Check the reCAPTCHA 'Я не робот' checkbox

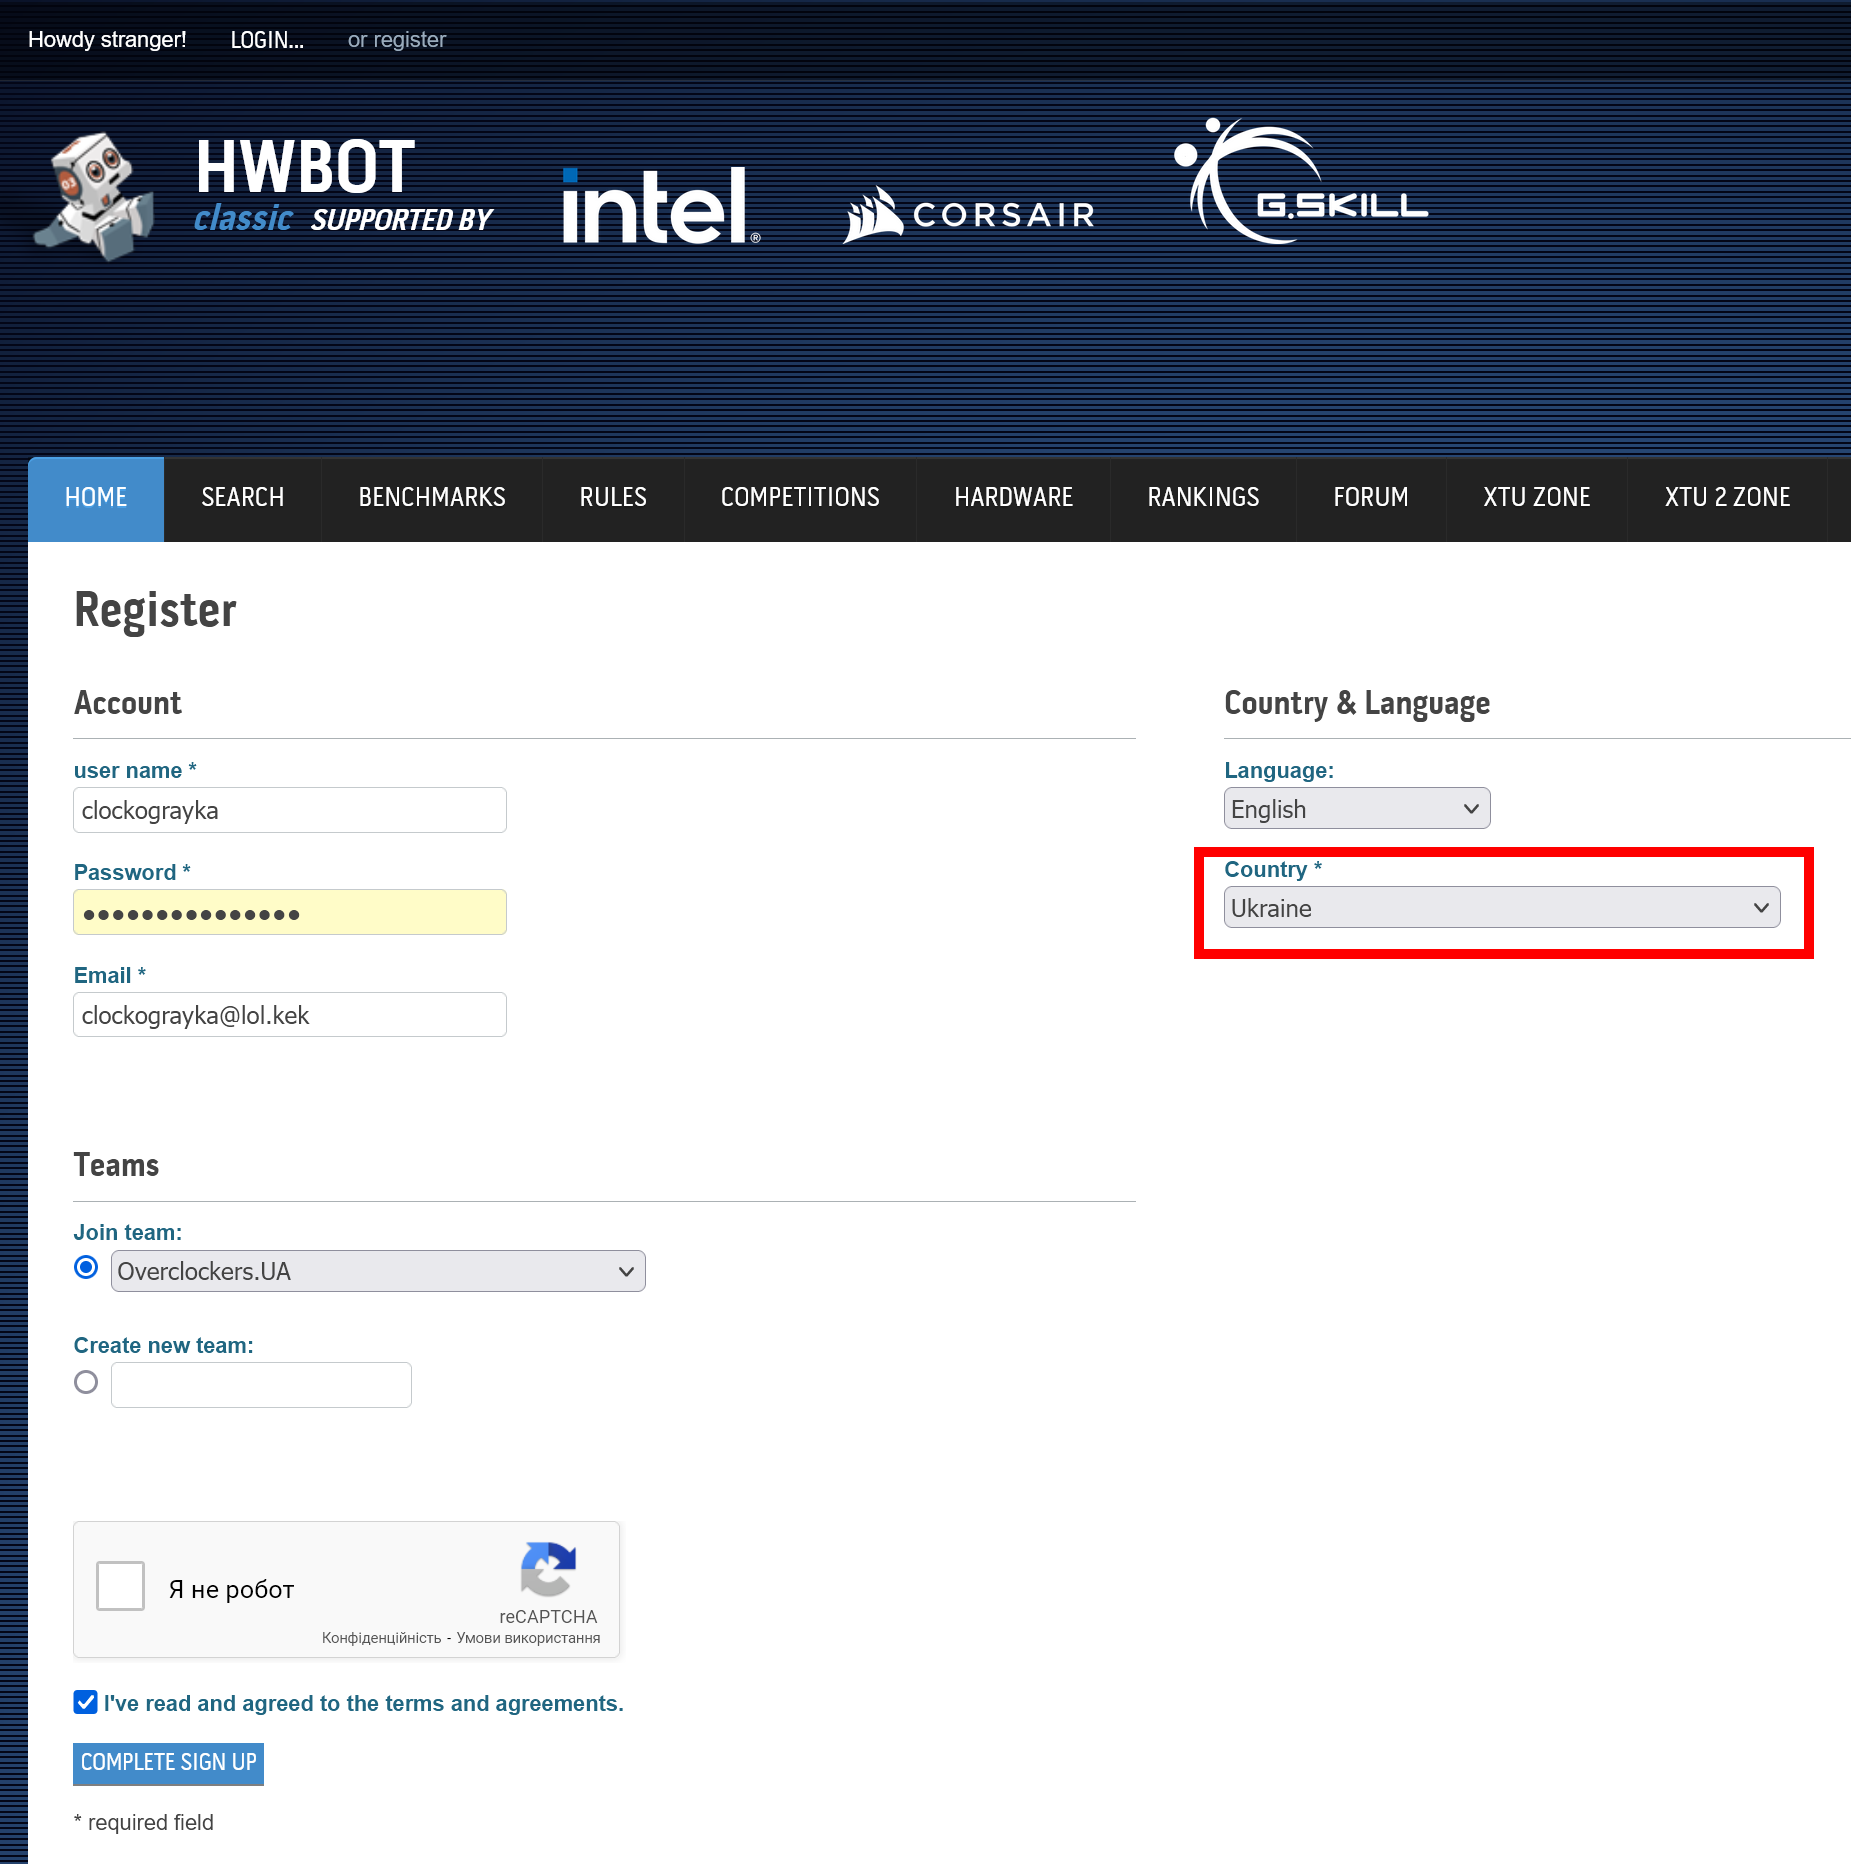tap(120, 1586)
